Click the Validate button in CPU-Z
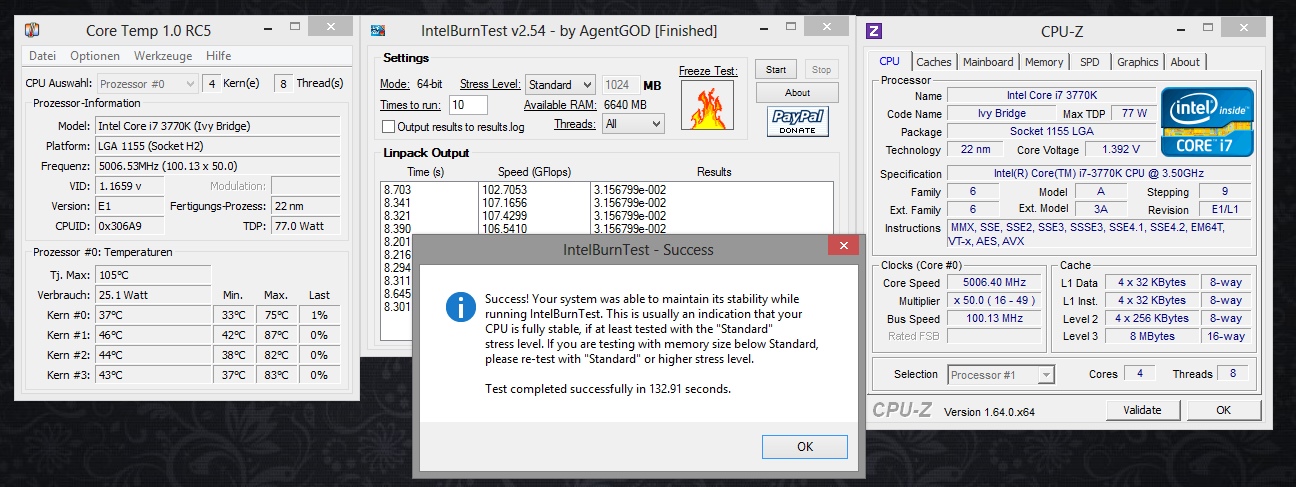 point(1142,410)
